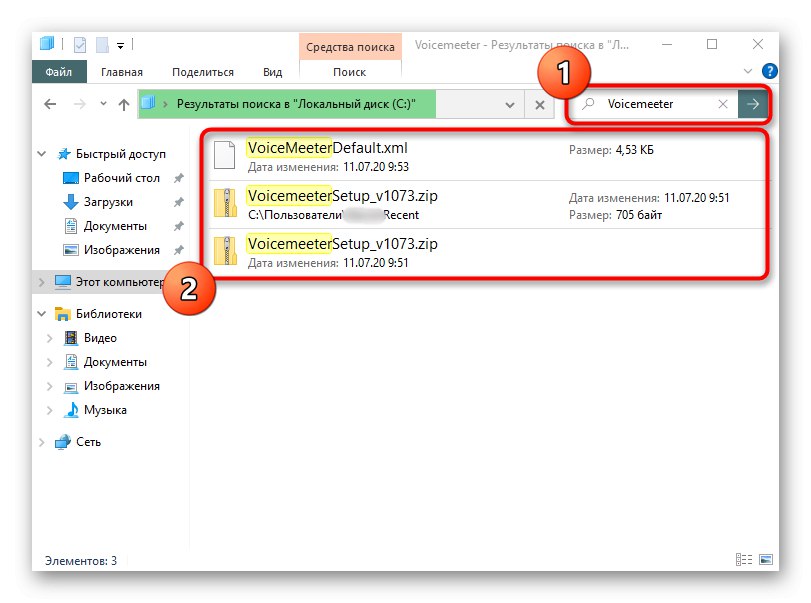The width and height of the screenshot is (811, 603).
Task: Expand the Этот компьютер tree node
Action: (x=42, y=282)
